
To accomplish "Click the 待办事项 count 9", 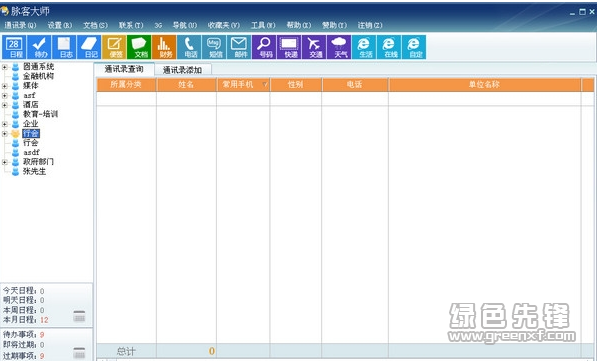I will point(42,335).
